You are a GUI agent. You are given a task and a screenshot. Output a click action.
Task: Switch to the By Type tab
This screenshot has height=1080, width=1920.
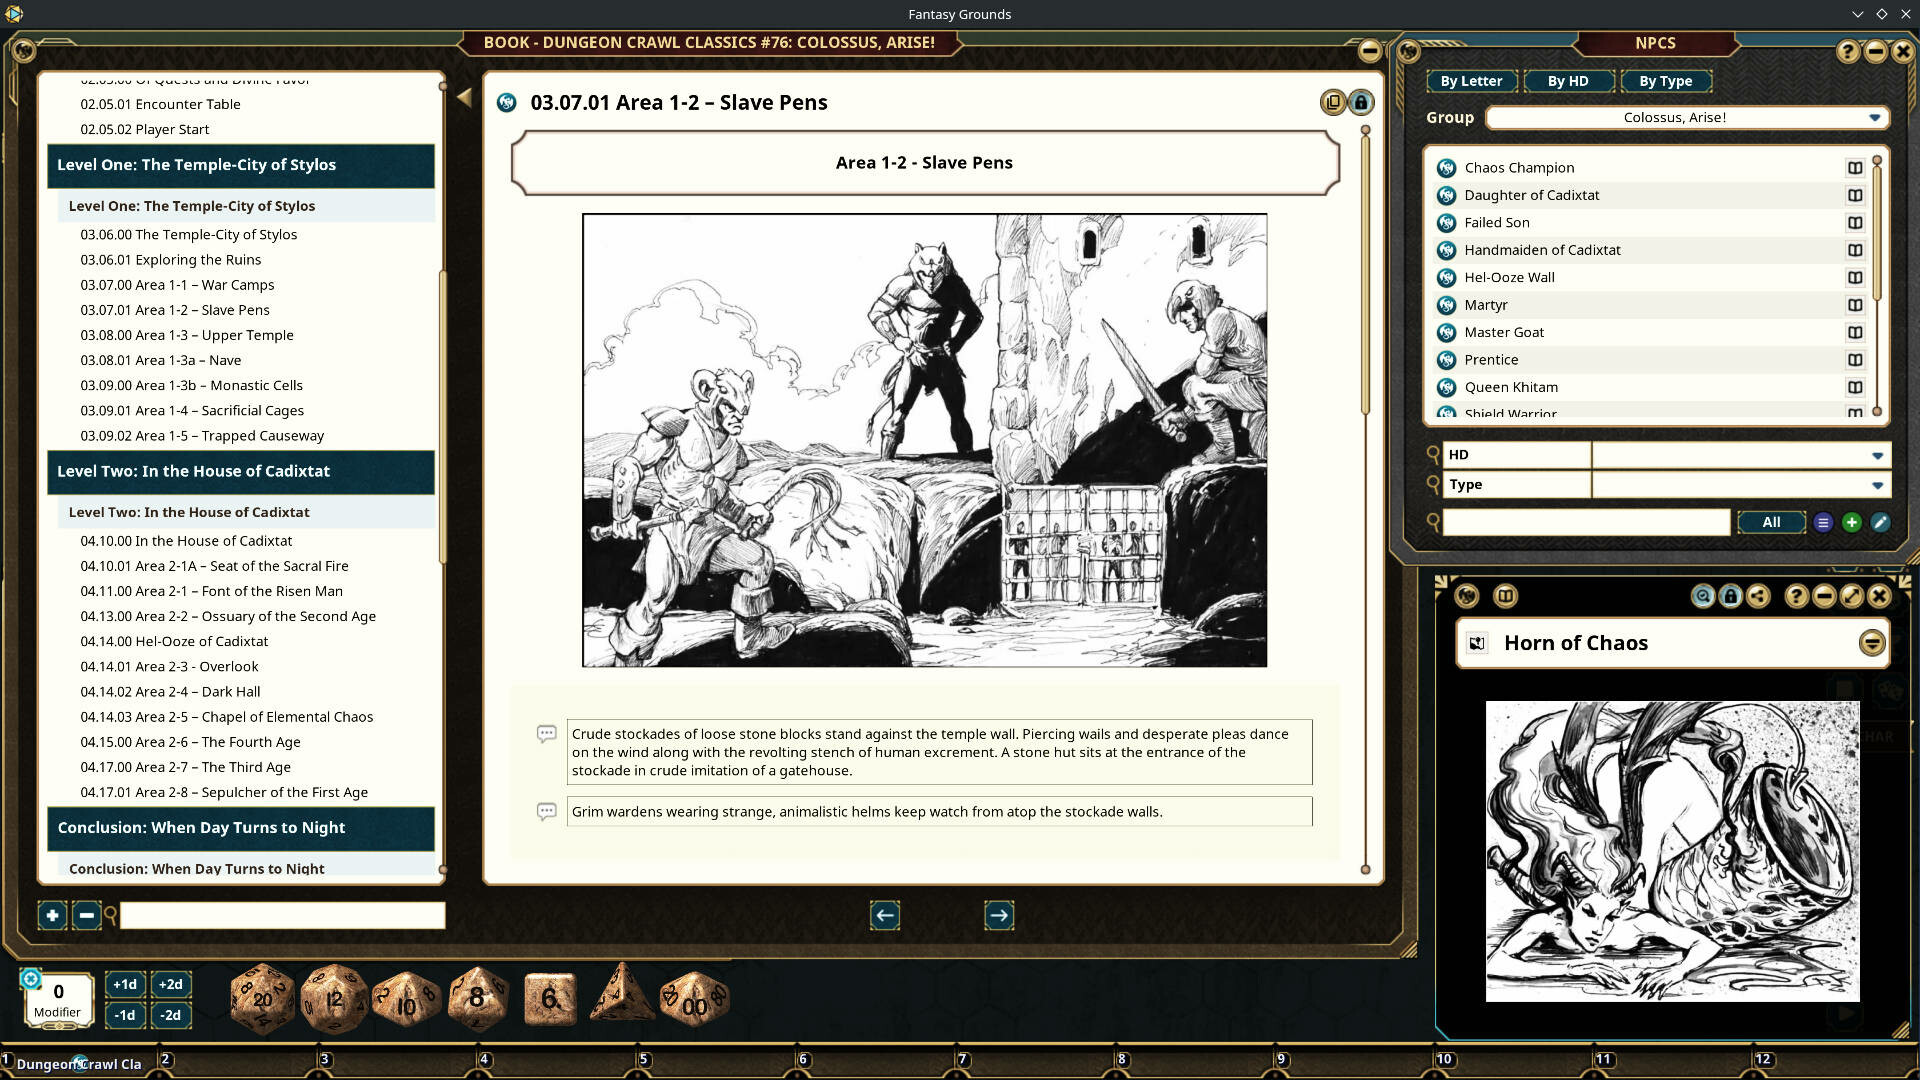[x=1666, y=81]
